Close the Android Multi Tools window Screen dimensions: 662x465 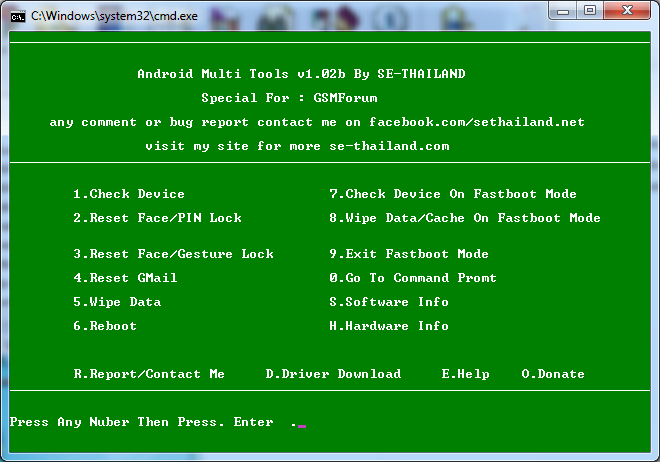click(629, 11)
